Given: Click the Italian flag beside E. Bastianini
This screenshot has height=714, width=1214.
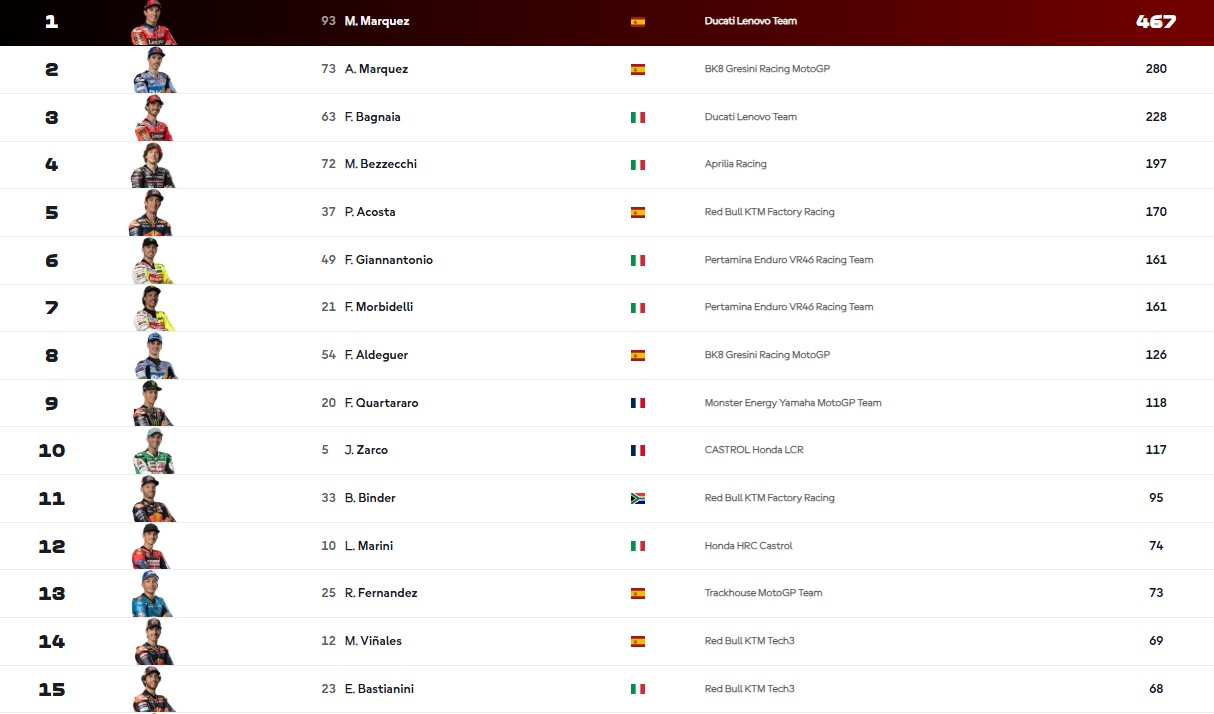Looking at the screenshot, I should click(638, 689).
